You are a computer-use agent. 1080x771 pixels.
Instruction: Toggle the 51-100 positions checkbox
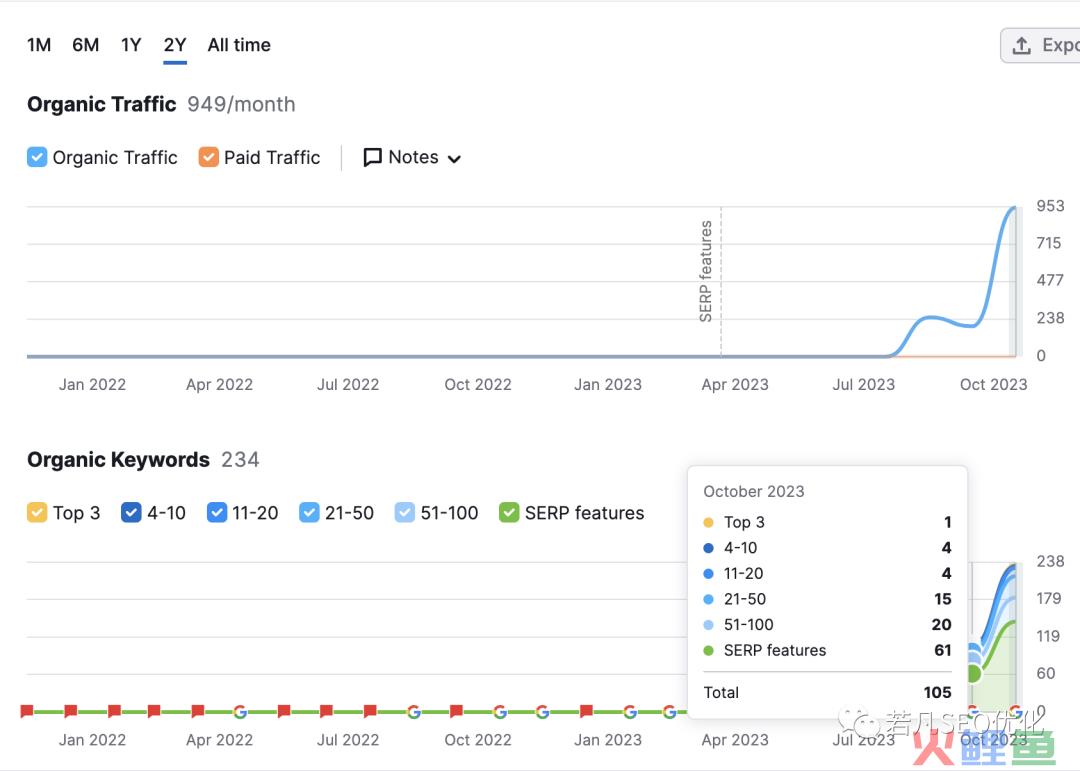[x=404, y=513]
